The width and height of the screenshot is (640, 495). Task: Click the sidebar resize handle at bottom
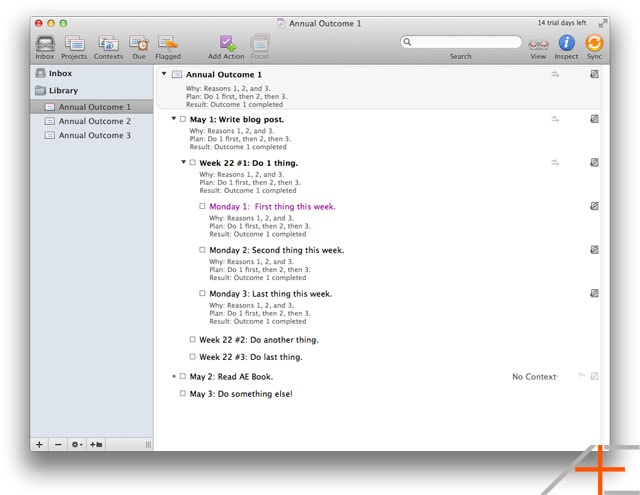pos(148,444)
